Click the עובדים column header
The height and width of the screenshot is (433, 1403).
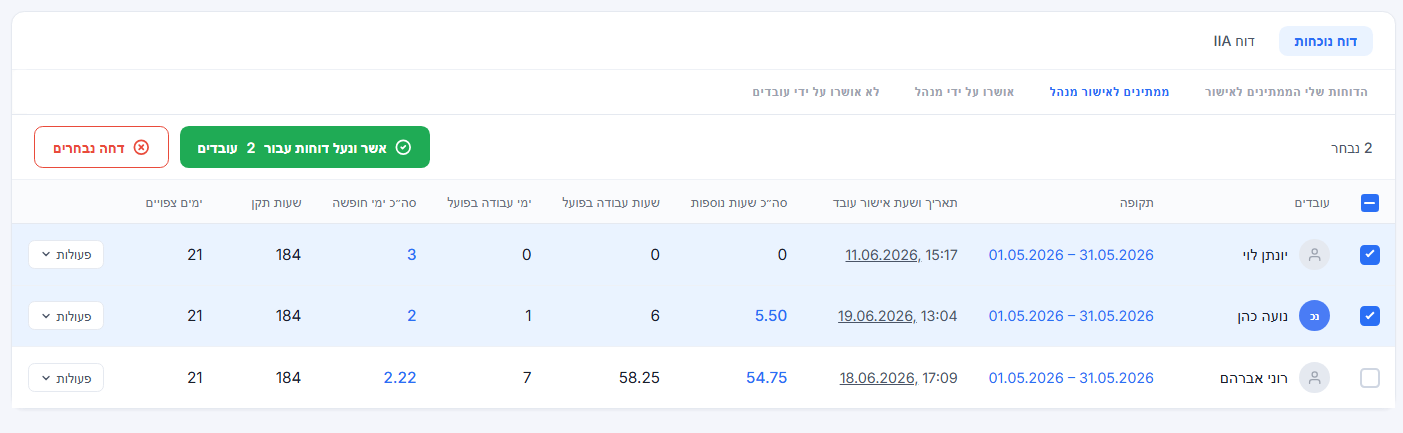[x=1310, y=203]
